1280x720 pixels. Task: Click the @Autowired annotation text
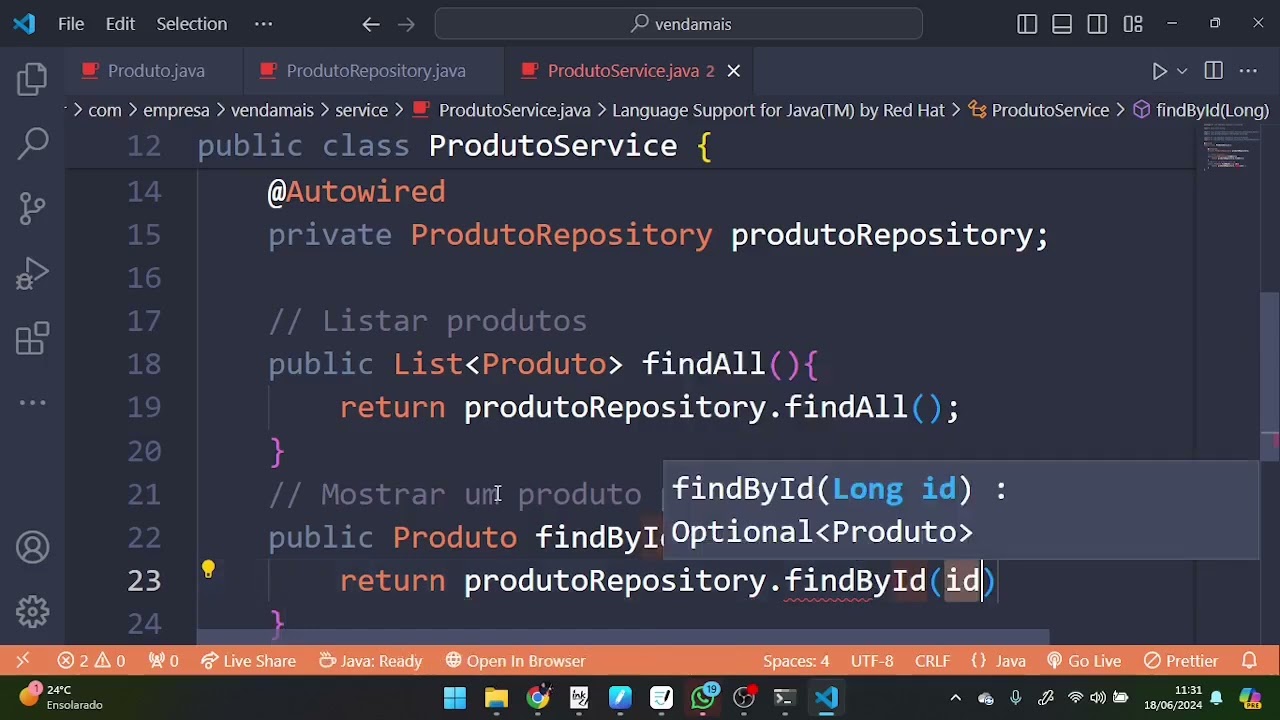tap(356, 191)
